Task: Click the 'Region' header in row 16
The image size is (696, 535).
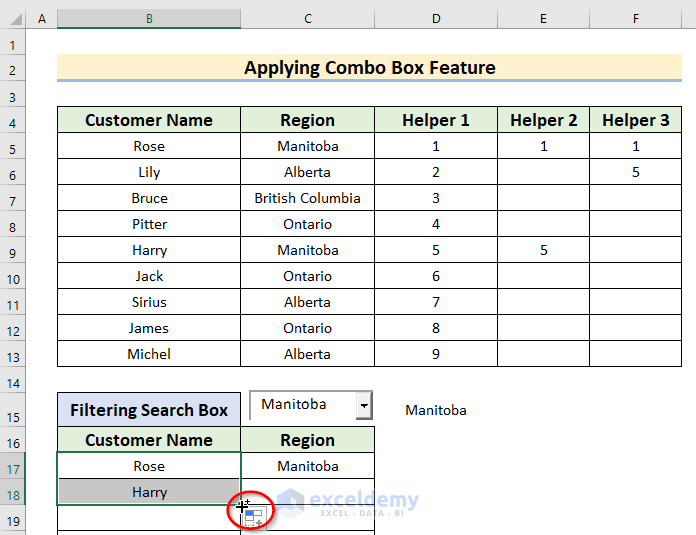Action: (x=308, y=440)
